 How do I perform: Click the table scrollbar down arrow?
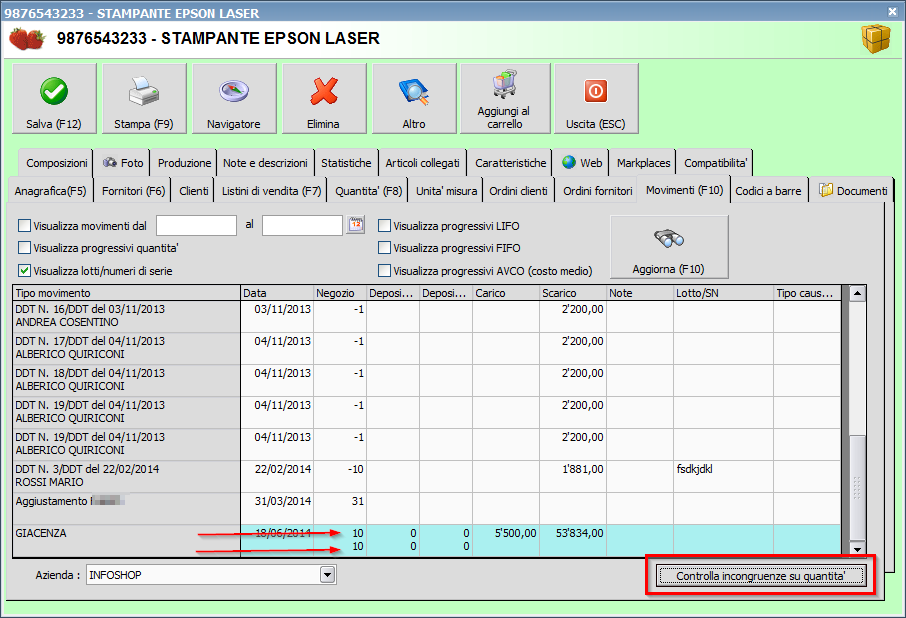coord(857,549)
